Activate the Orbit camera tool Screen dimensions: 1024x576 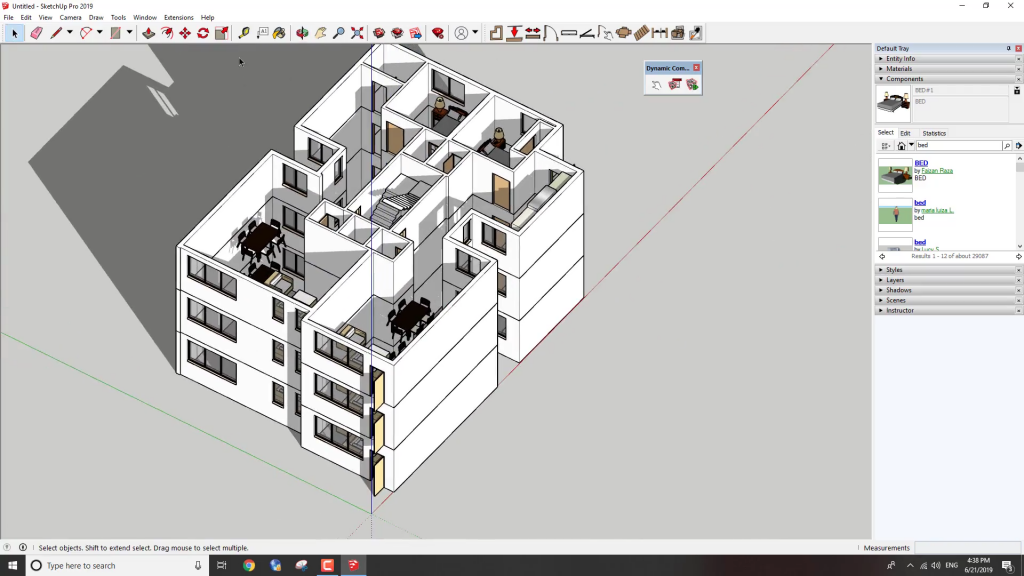tap(303, 33)
